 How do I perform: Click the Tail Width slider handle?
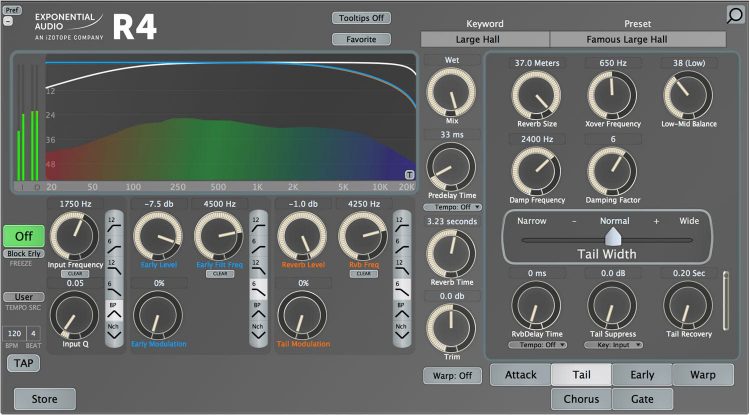(x=613, y=236)
